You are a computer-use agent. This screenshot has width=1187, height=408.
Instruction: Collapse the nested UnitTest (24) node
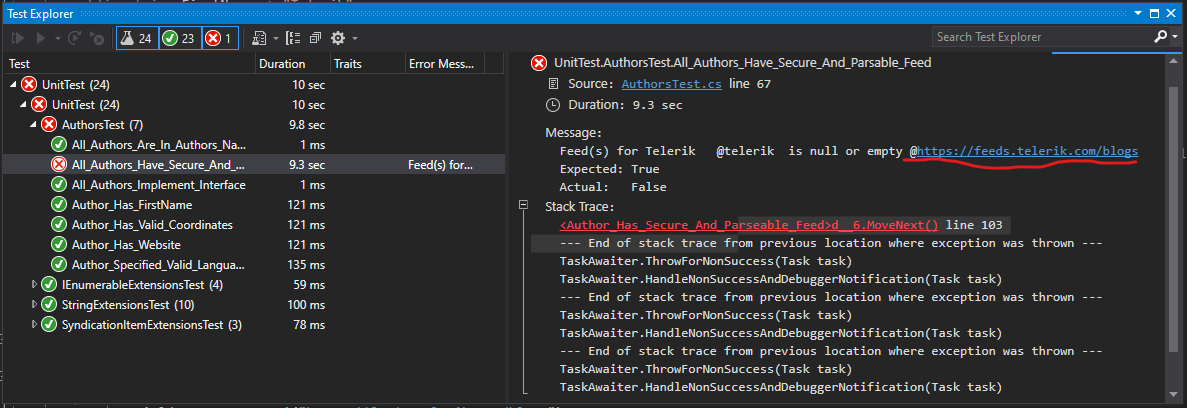(22, 104)
